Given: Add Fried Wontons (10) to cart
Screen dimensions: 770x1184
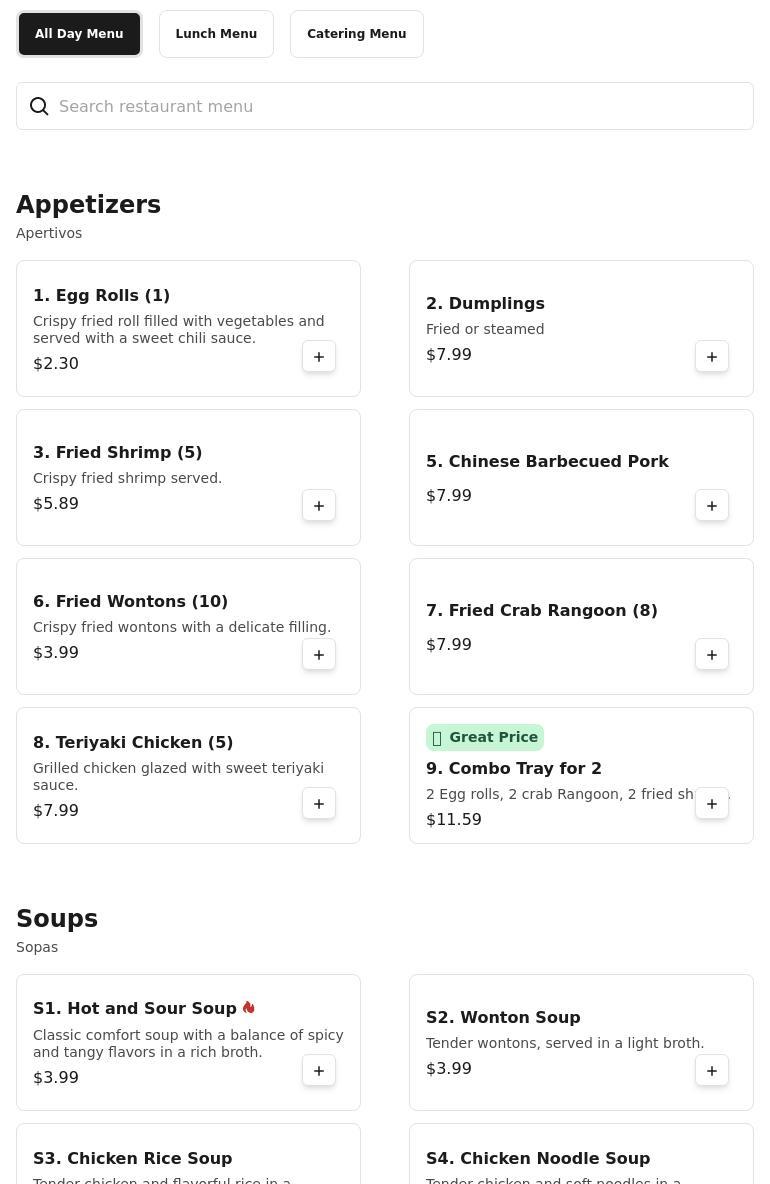Looking at the screenshot, I should (x=319, y=655).
